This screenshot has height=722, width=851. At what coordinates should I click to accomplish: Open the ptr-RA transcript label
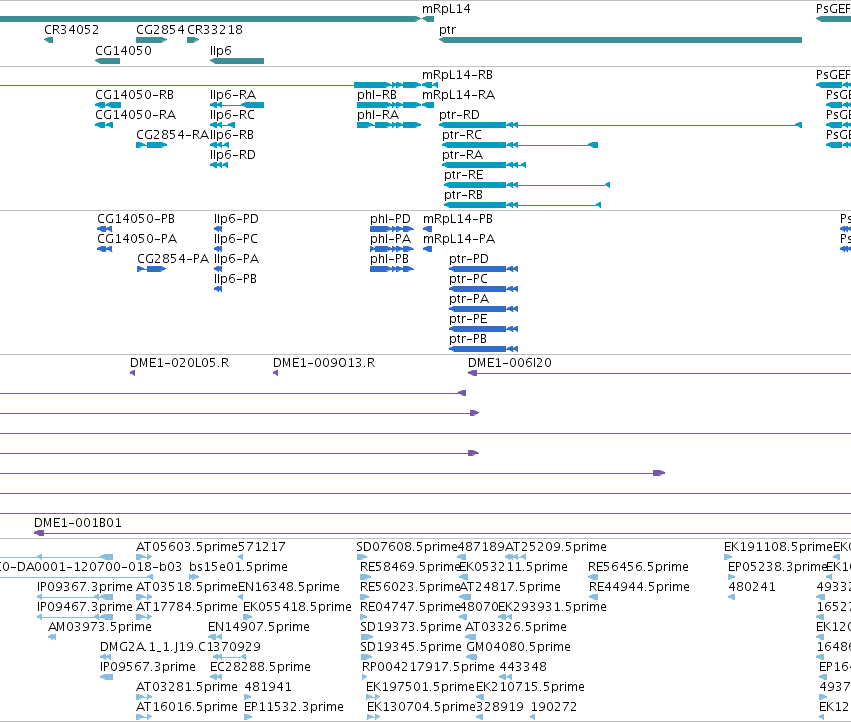[462, 155]
